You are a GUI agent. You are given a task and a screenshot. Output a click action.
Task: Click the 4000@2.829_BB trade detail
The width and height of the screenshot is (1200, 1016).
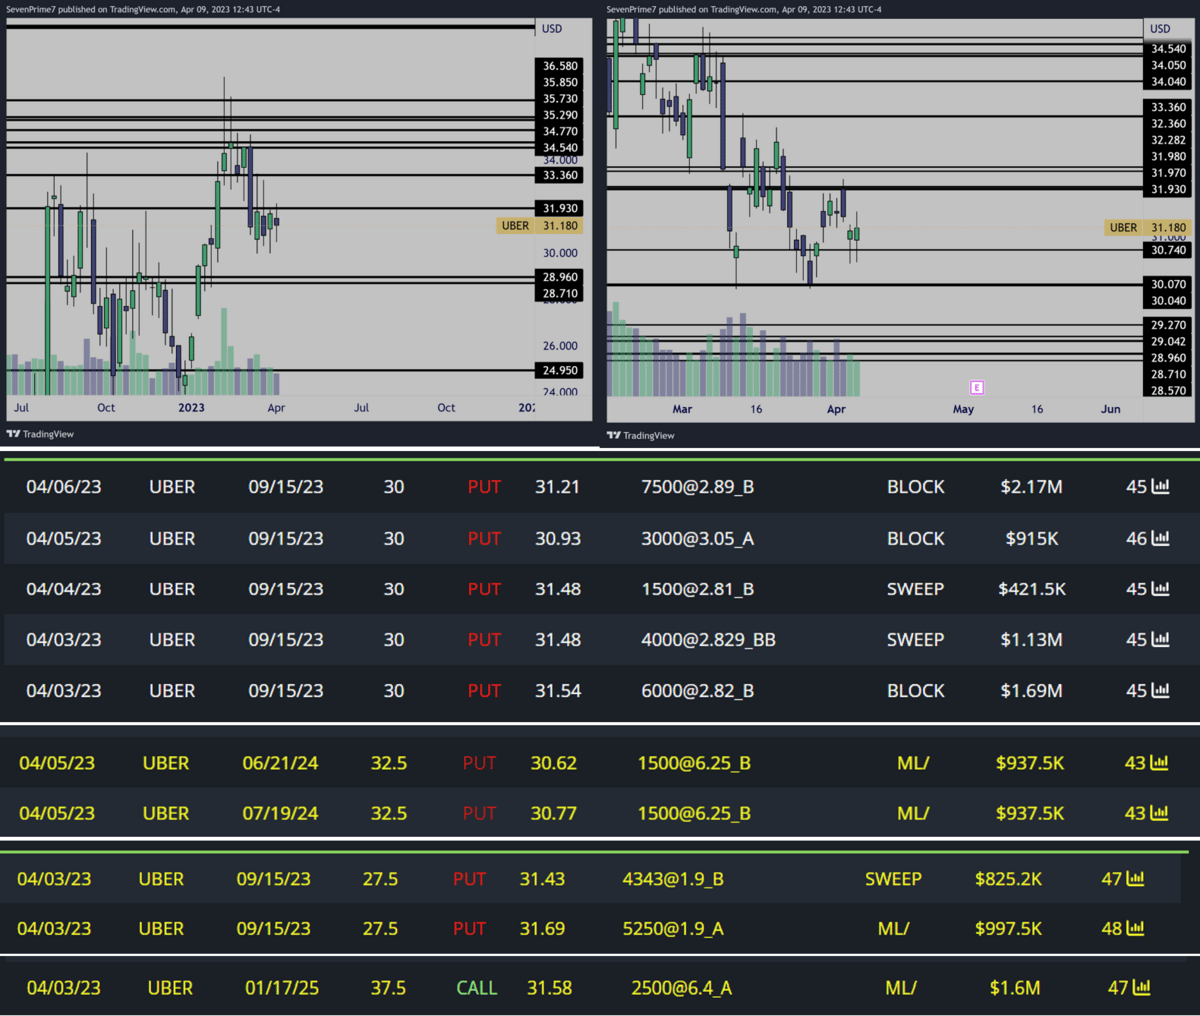(708, 639)
